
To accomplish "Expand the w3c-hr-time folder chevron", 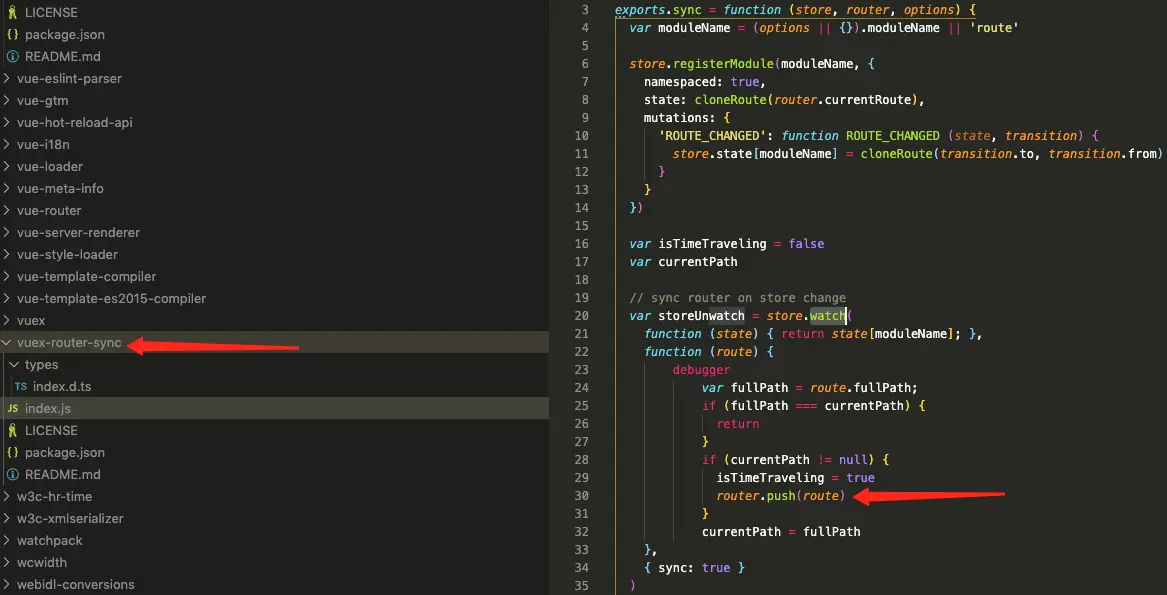I will (7, 497).
